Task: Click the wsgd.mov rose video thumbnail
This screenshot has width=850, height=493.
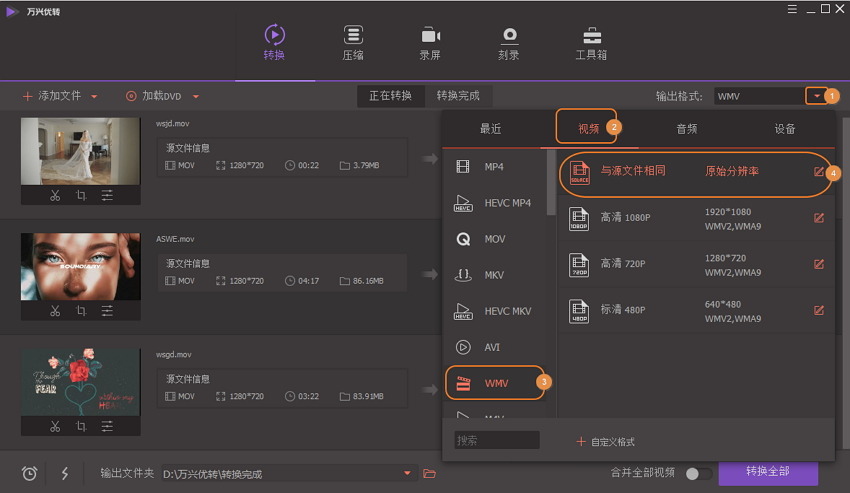Action: [x=80, y=382]
